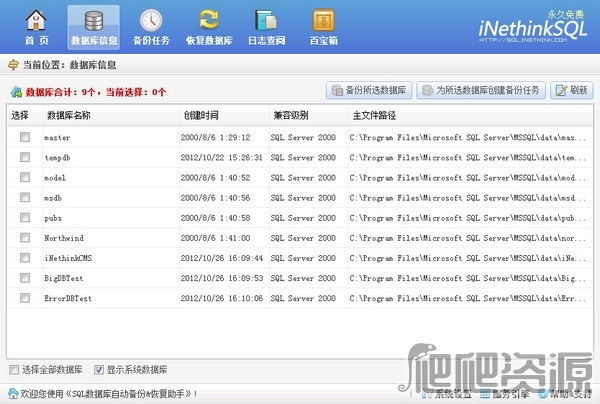The height and width of the screenshot is (404, 600).
Task: Sort by 数据库名称 column header
Action: (x=111, y=115)
